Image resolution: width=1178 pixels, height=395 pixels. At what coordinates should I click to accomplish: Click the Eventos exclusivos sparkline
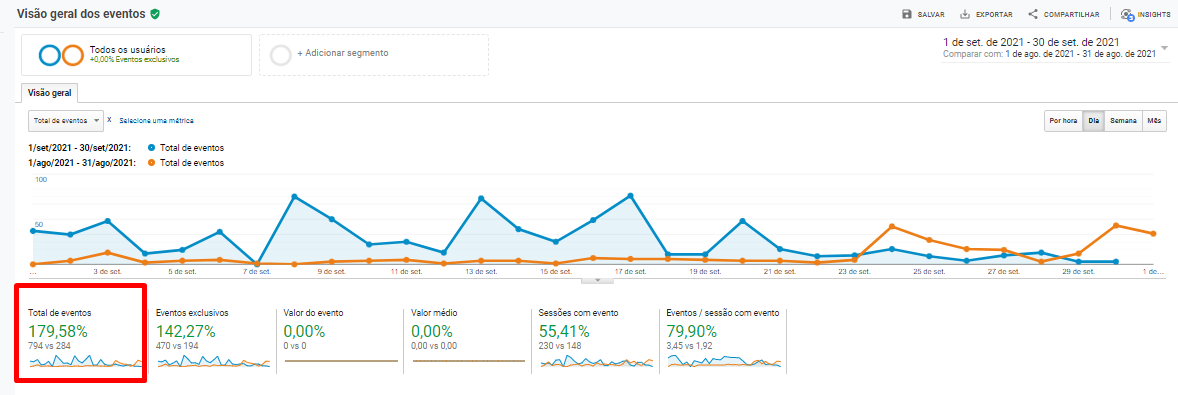(x=213, y=362)
